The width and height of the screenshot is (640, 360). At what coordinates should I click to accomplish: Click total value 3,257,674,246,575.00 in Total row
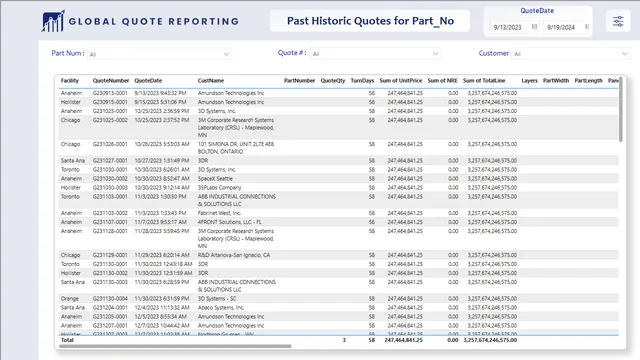point(490,340)
